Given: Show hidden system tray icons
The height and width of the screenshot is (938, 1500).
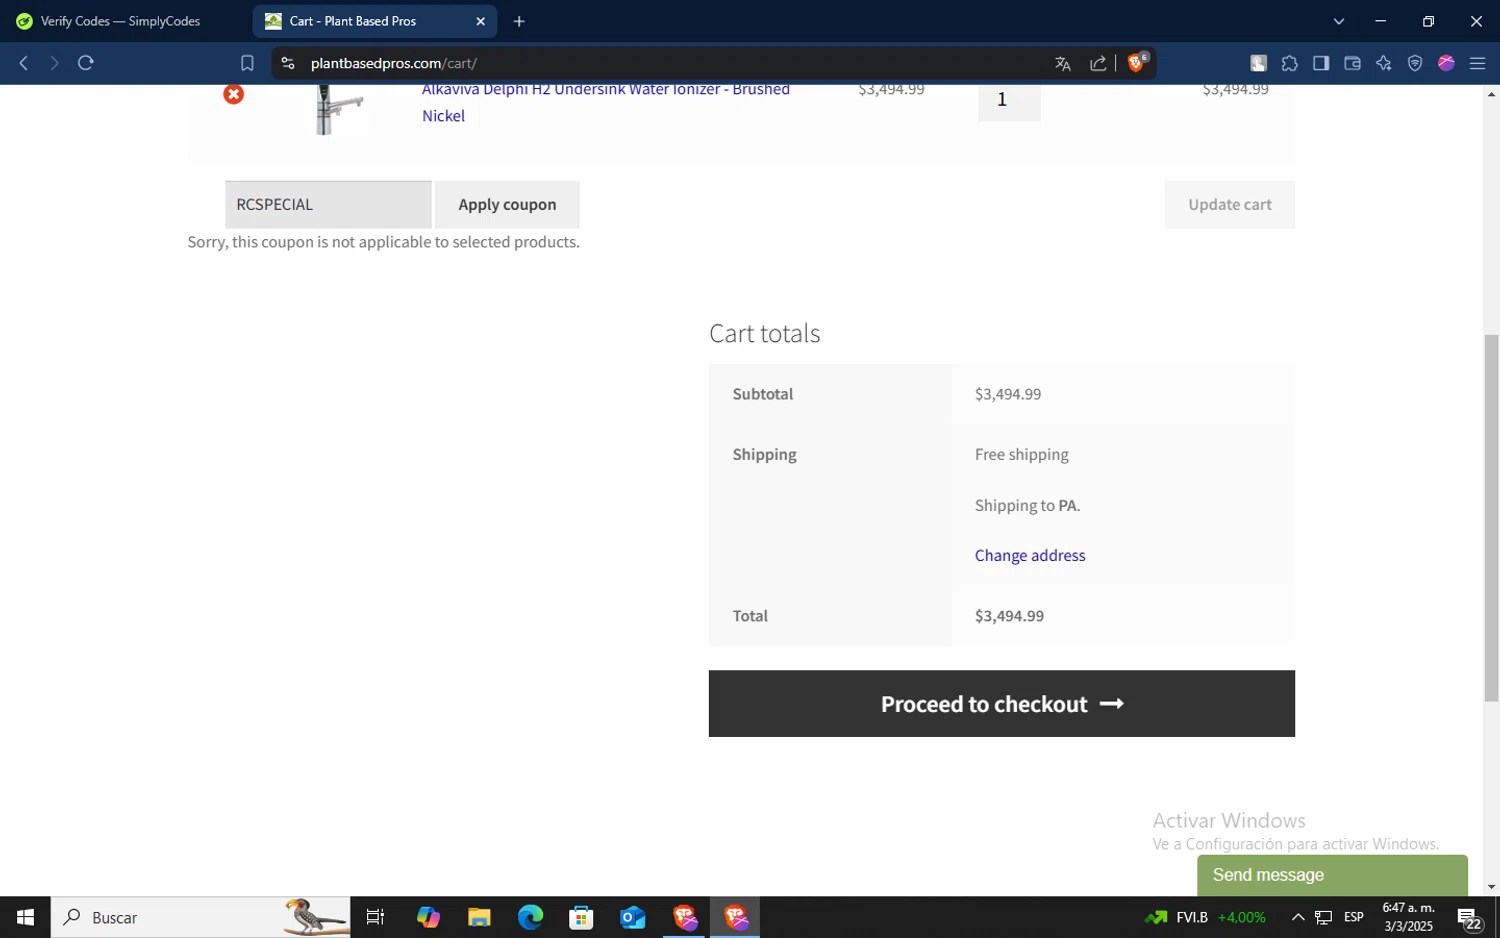Looking at the screenshot, I should point(1297,917).
